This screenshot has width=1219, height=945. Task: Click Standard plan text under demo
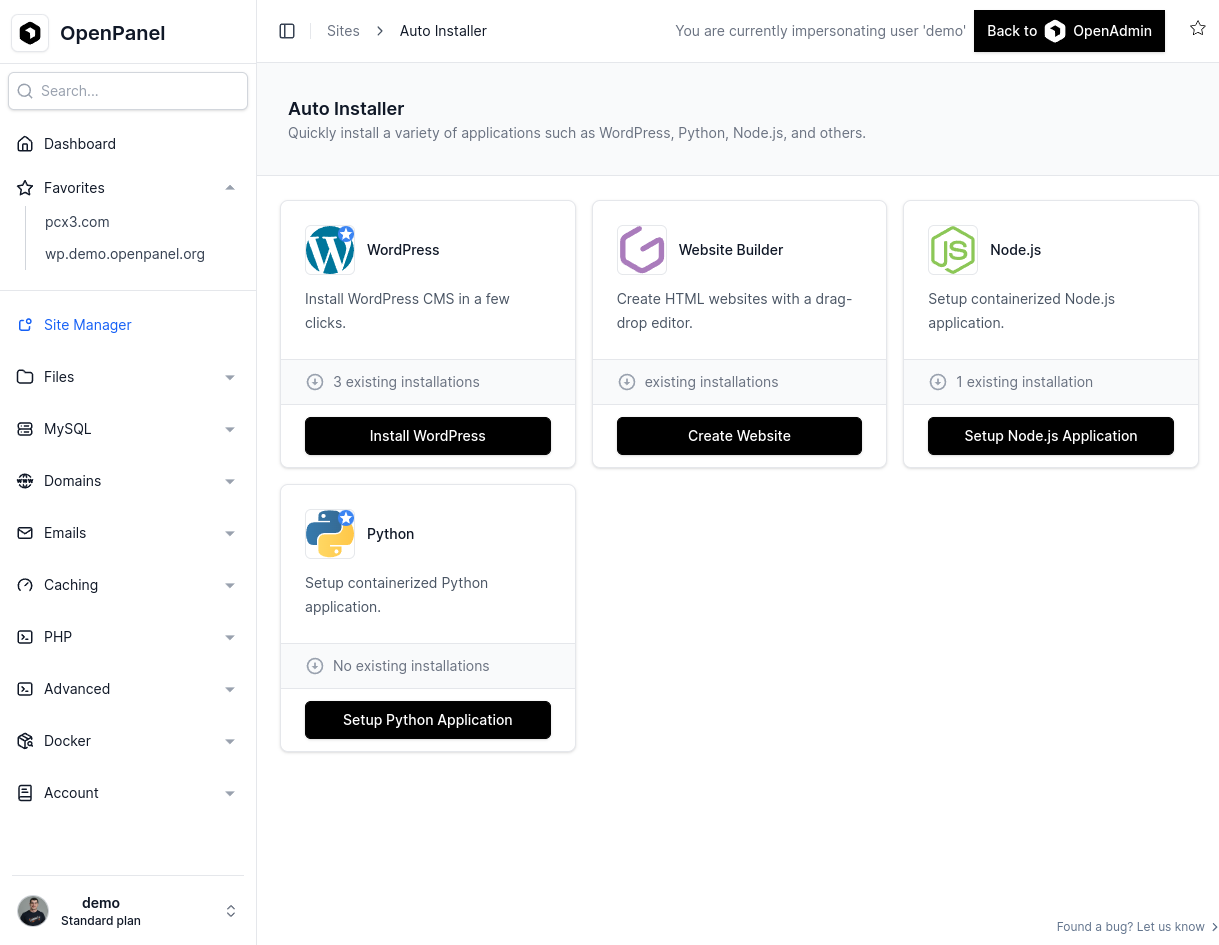[x=101, y=921]
